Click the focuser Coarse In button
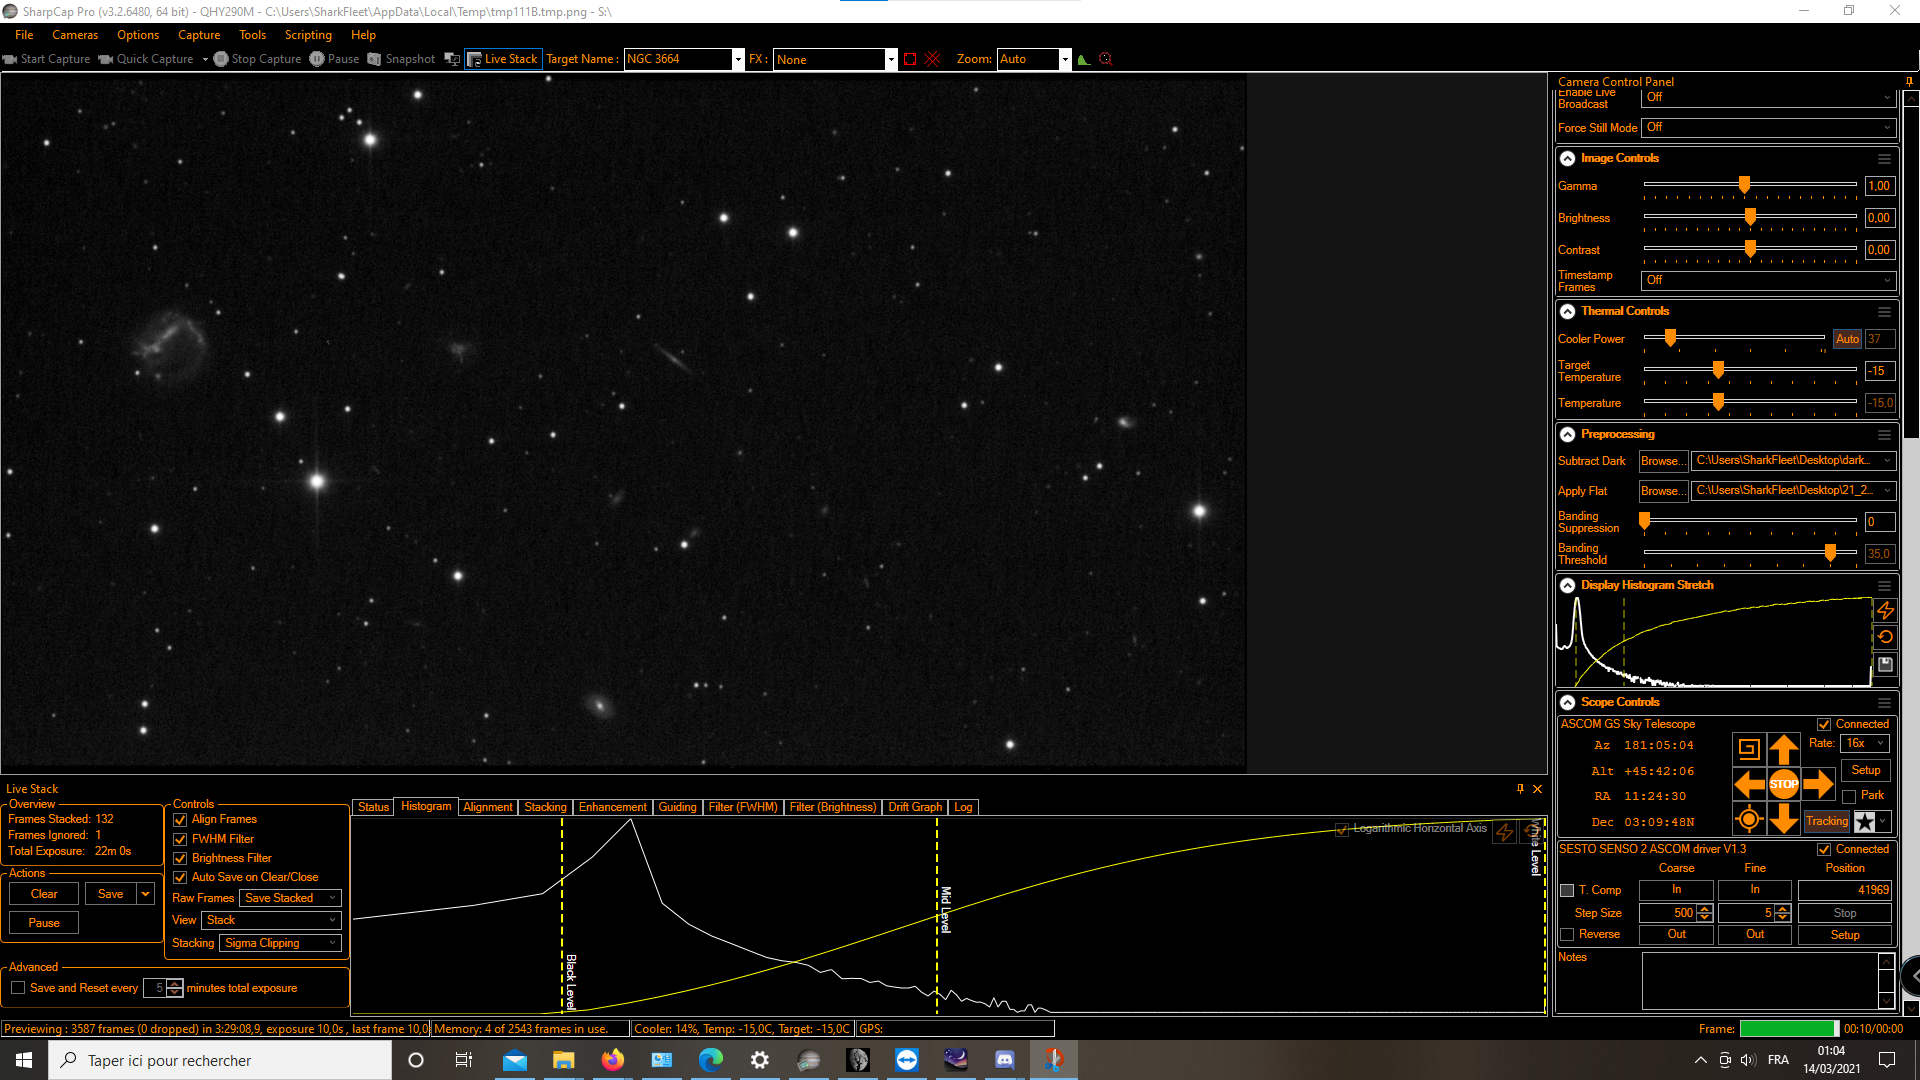Viewport: 1920px width, 1080px height. click(1676, 890)
